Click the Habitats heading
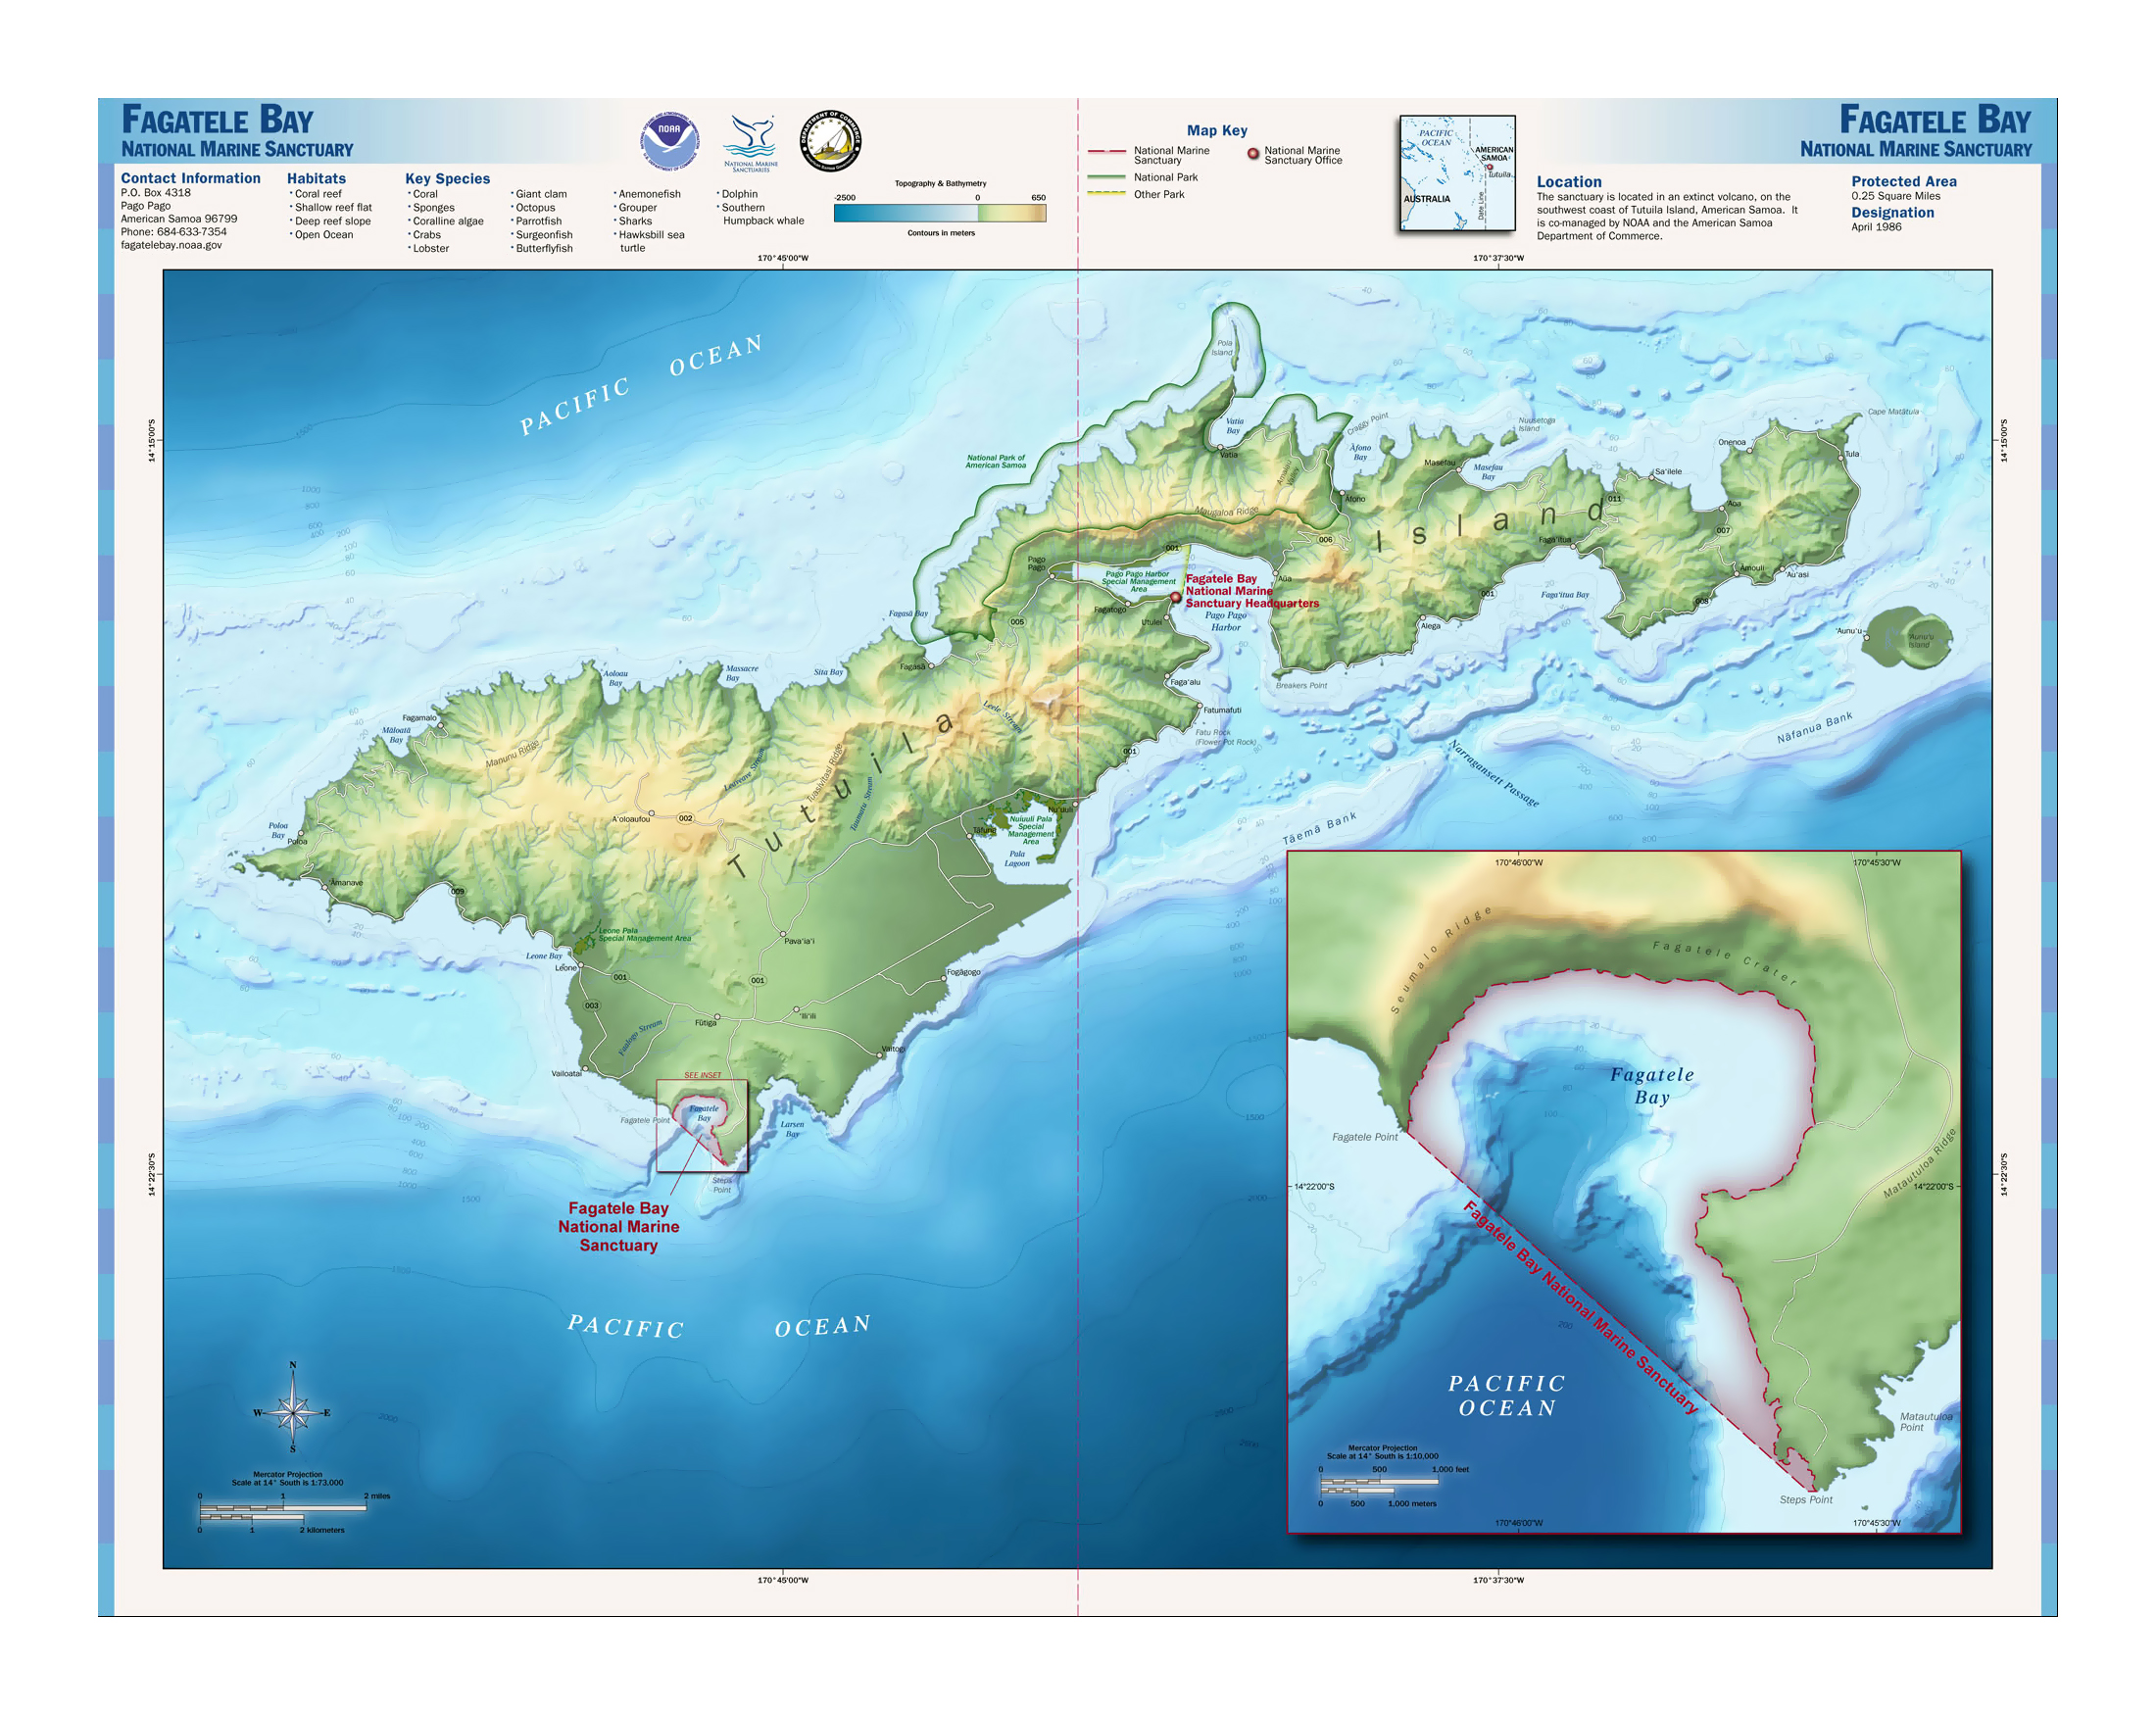The width and height of the screenshot is (2156, 1715). (316, 178)
